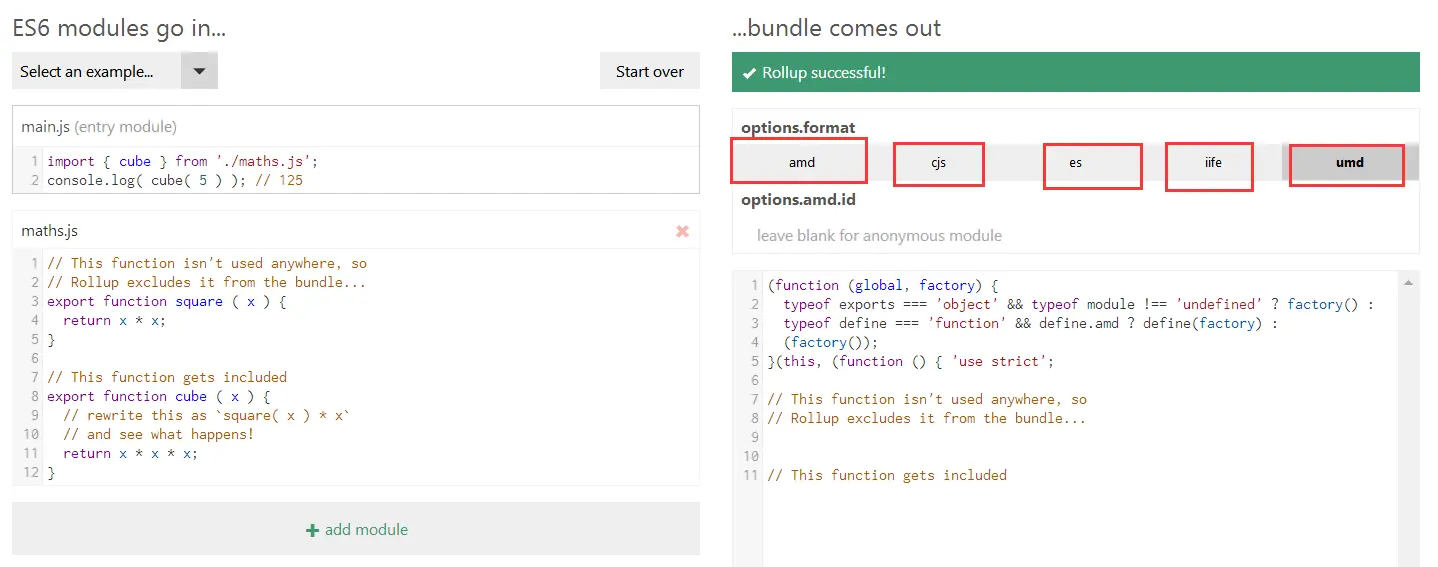
Task: Click the add module button
Action: pyautogui.click(x=356, y=529)
